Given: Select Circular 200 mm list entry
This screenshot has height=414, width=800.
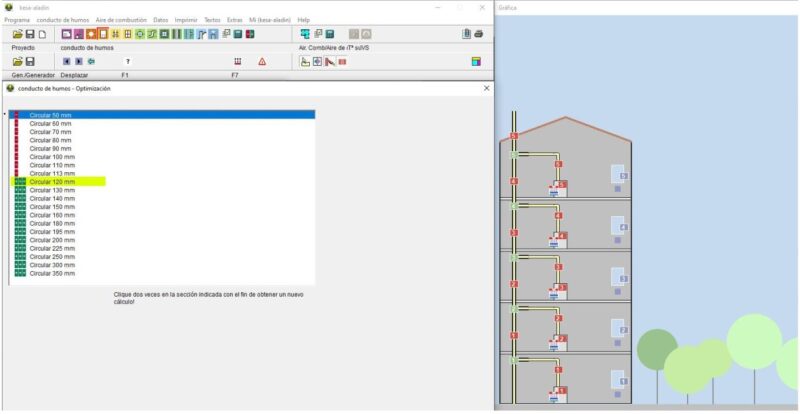Looking at the screenshot, I should pos(50,240).
